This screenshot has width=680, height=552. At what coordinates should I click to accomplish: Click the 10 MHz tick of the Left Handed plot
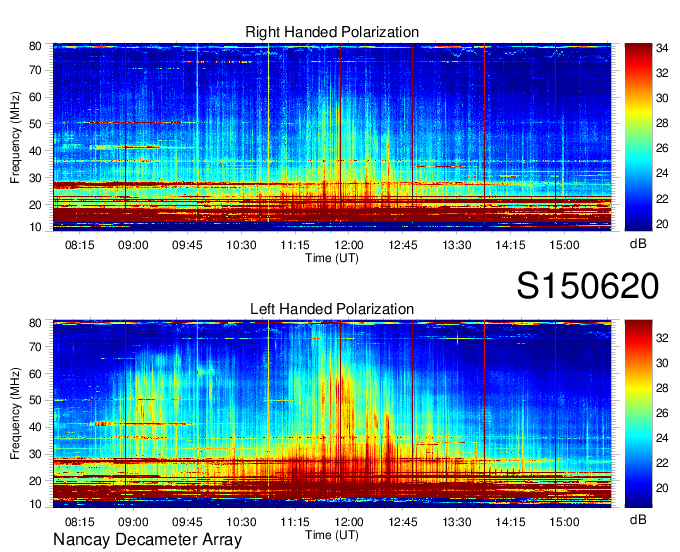tap(35, 503)
